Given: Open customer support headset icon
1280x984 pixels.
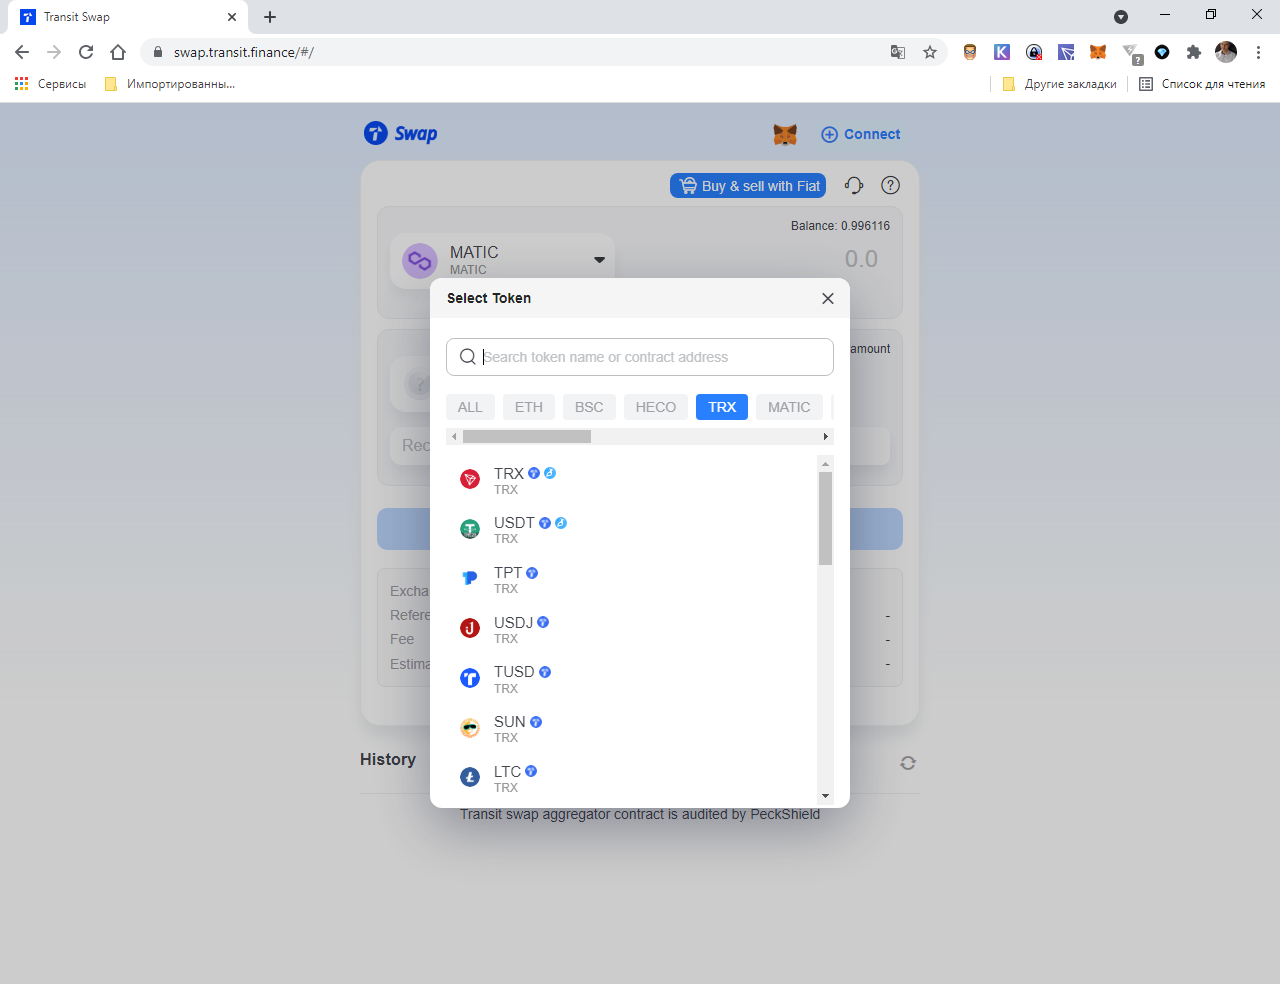Looking at the screenshot, I should 854,185.
